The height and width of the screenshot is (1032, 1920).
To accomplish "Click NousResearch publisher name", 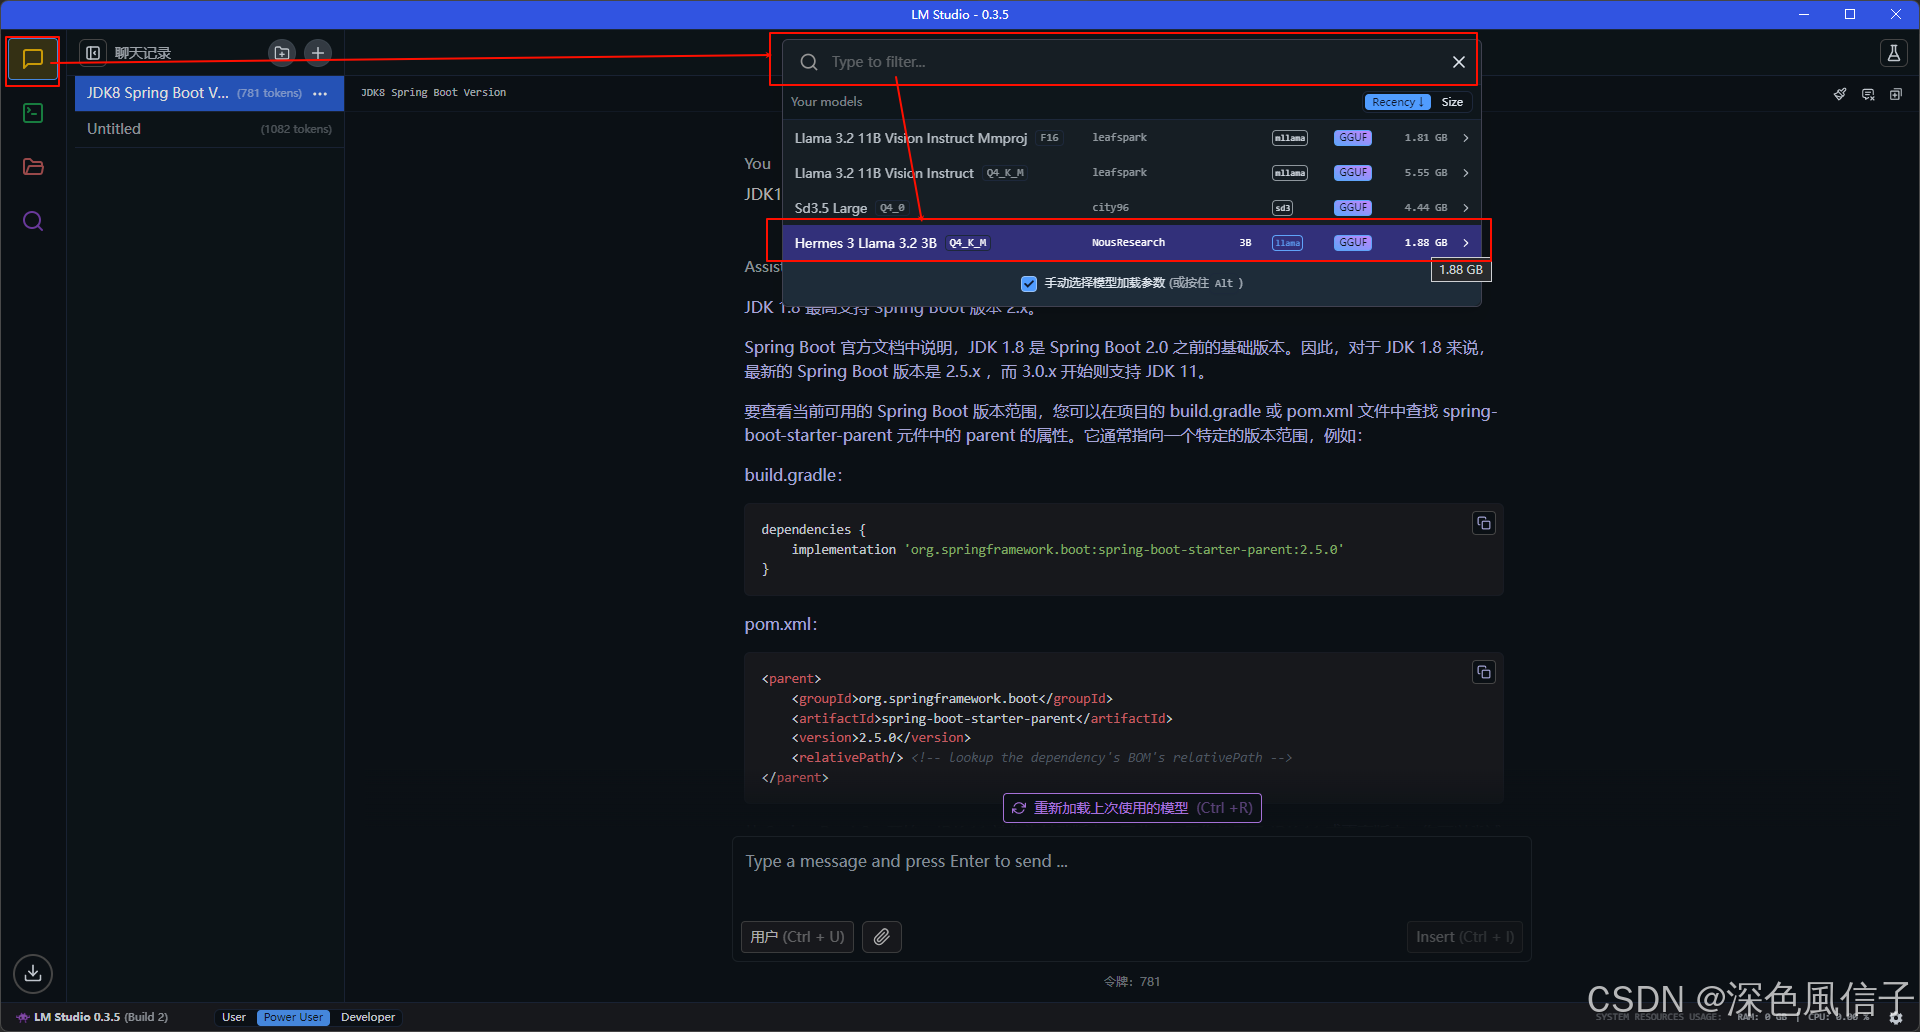I will click(1128, 243).
